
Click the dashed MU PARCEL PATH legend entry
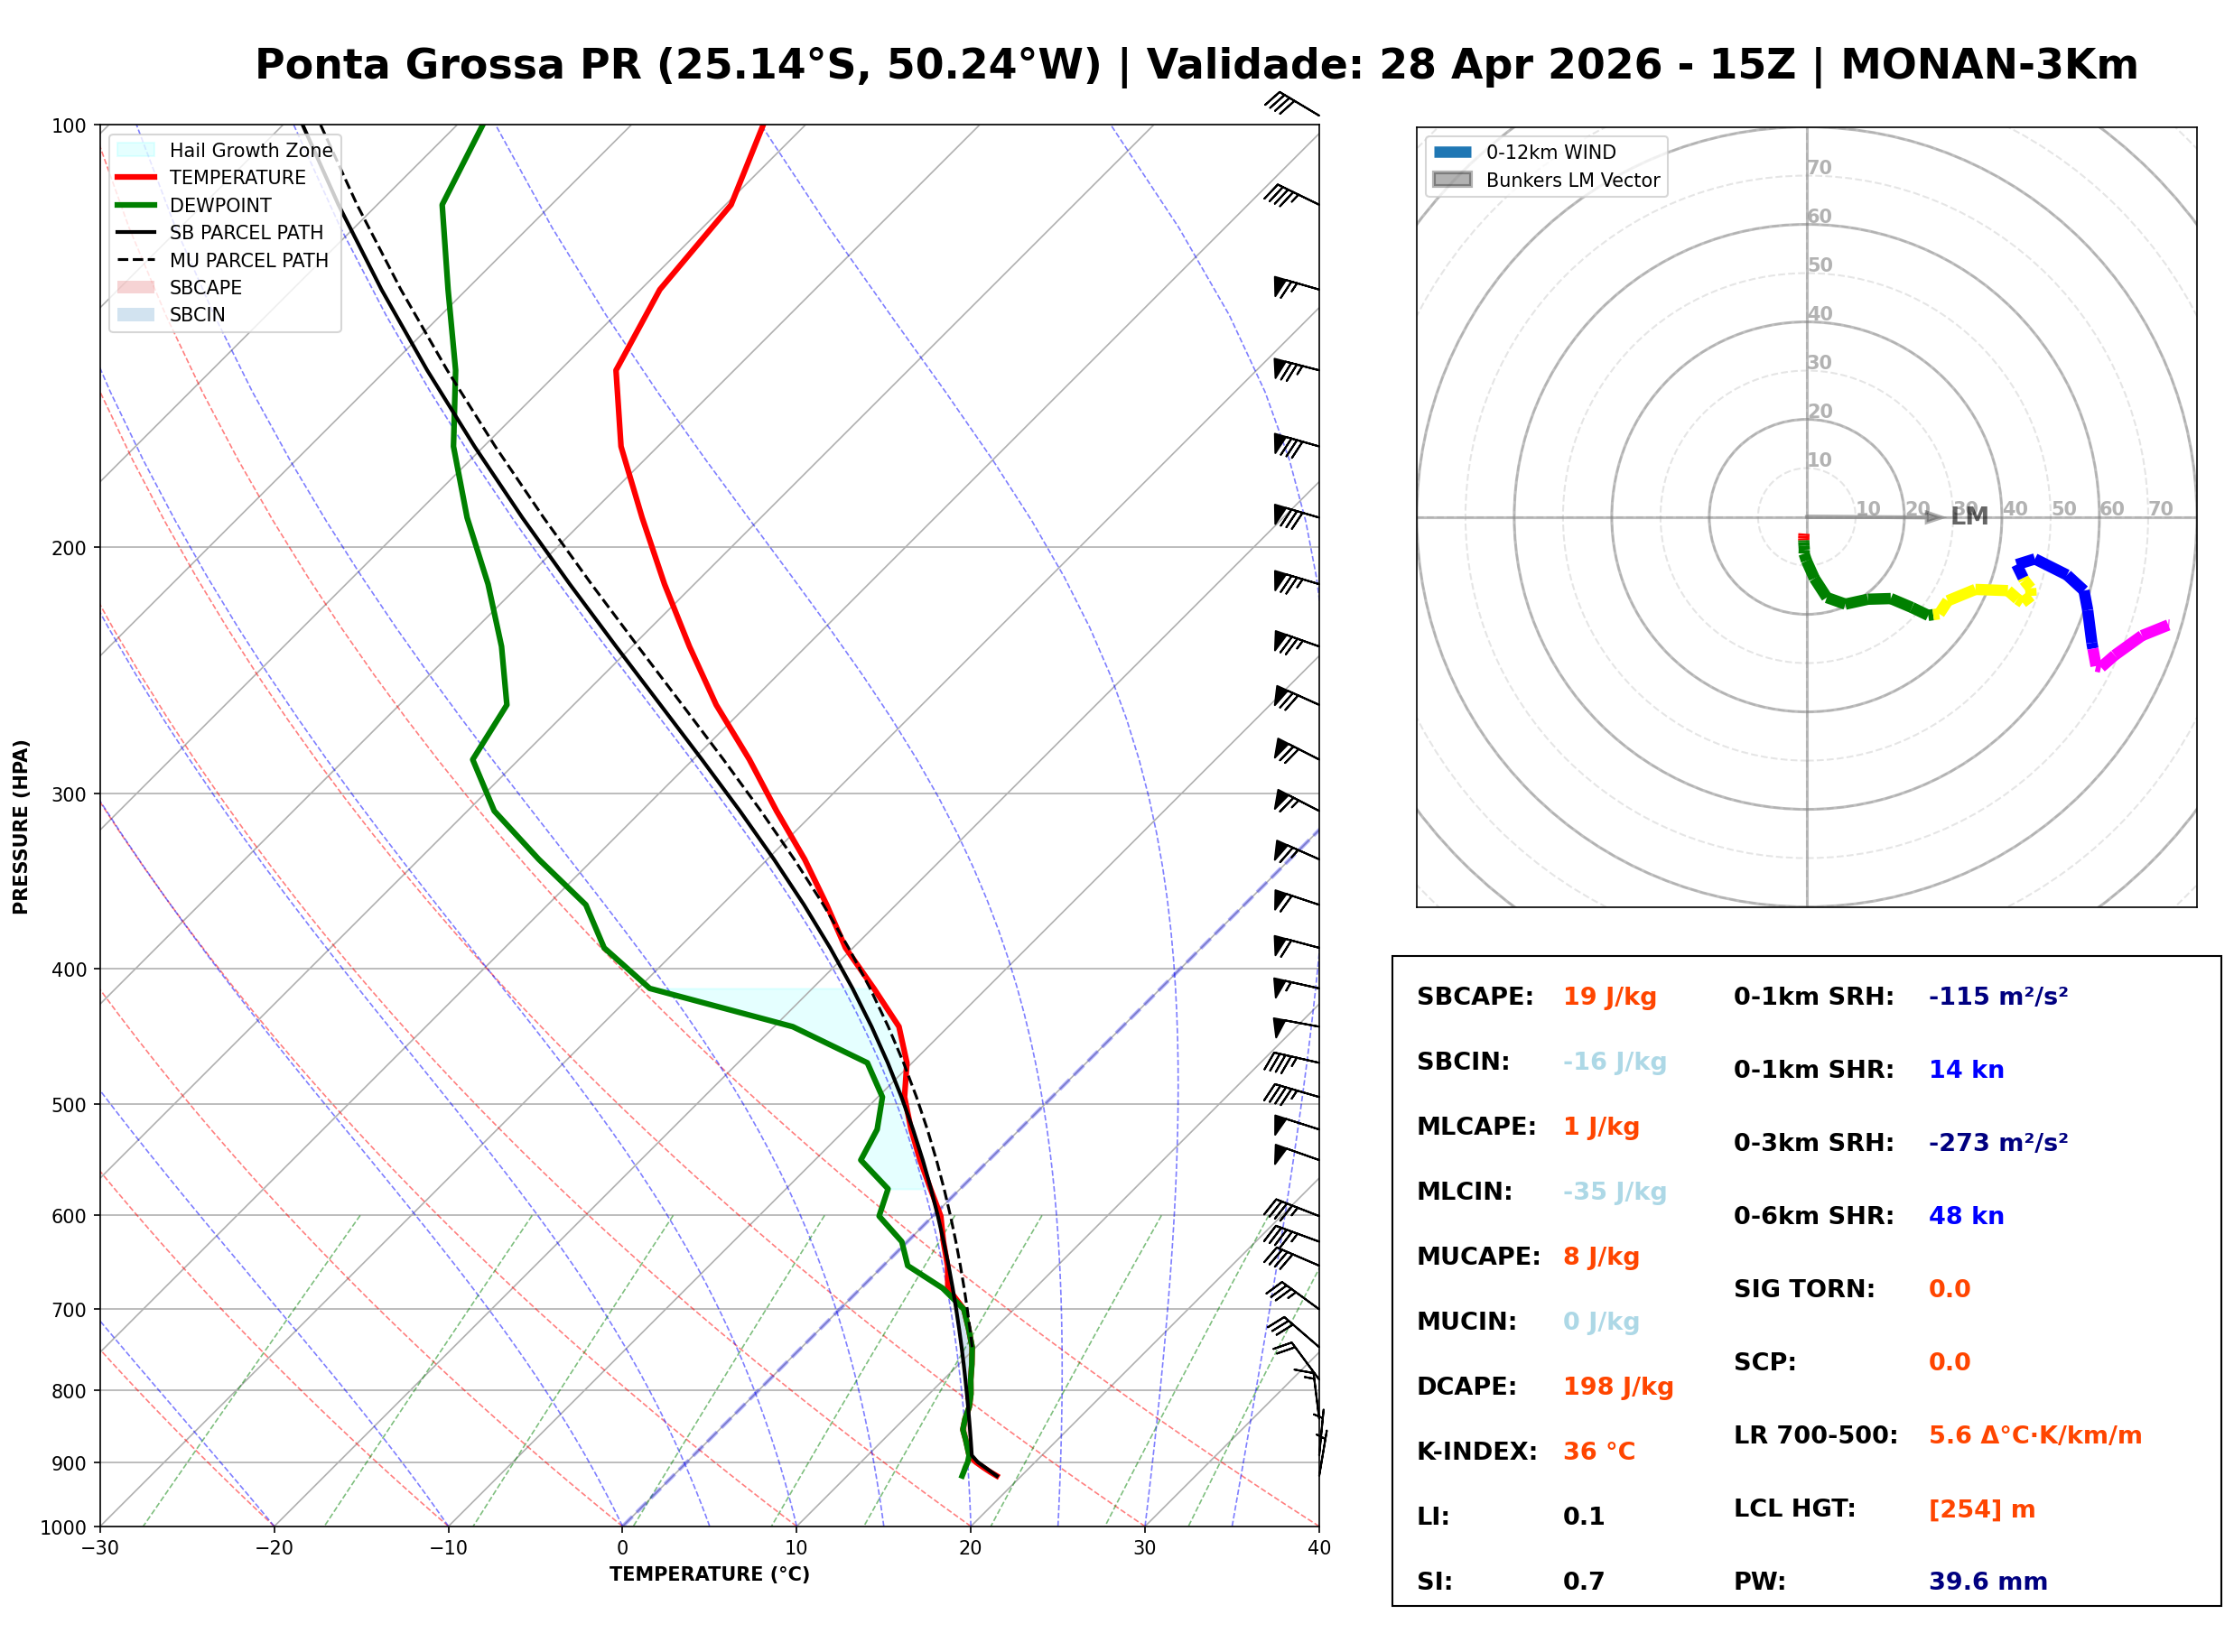tap(136, 260)
